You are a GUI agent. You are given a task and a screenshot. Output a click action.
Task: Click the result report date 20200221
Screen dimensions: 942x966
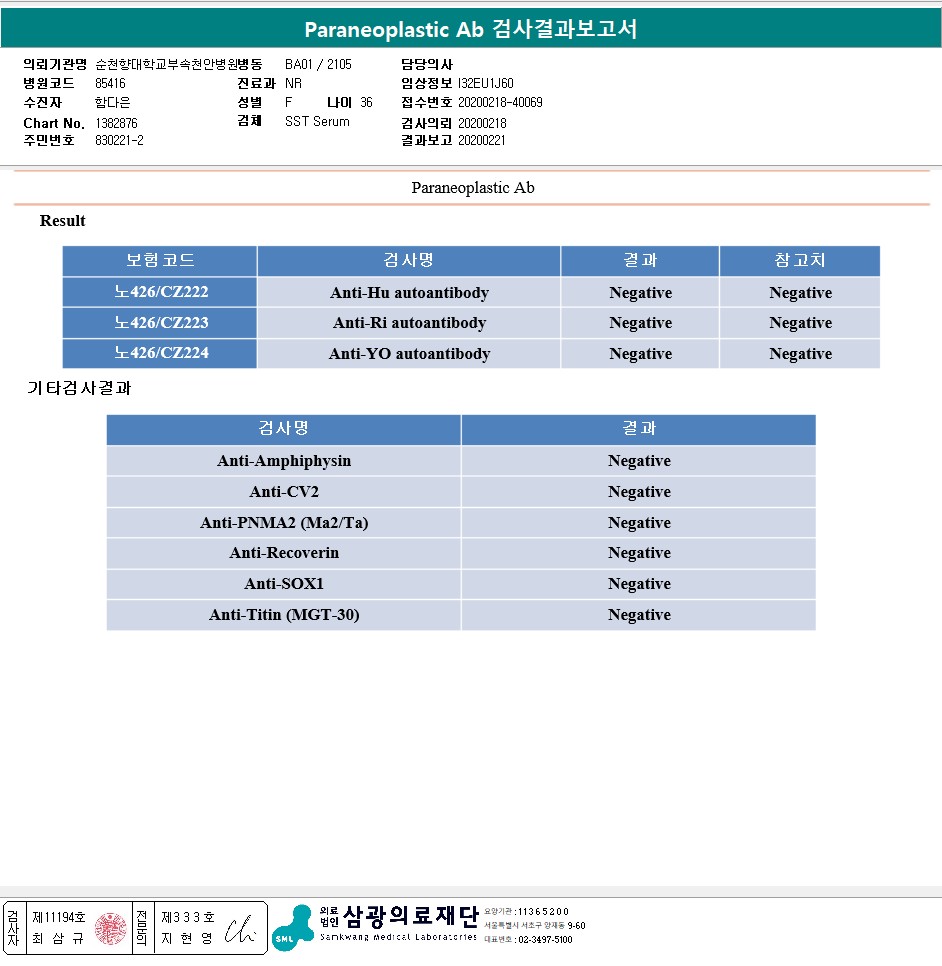[x=481, y=140]
